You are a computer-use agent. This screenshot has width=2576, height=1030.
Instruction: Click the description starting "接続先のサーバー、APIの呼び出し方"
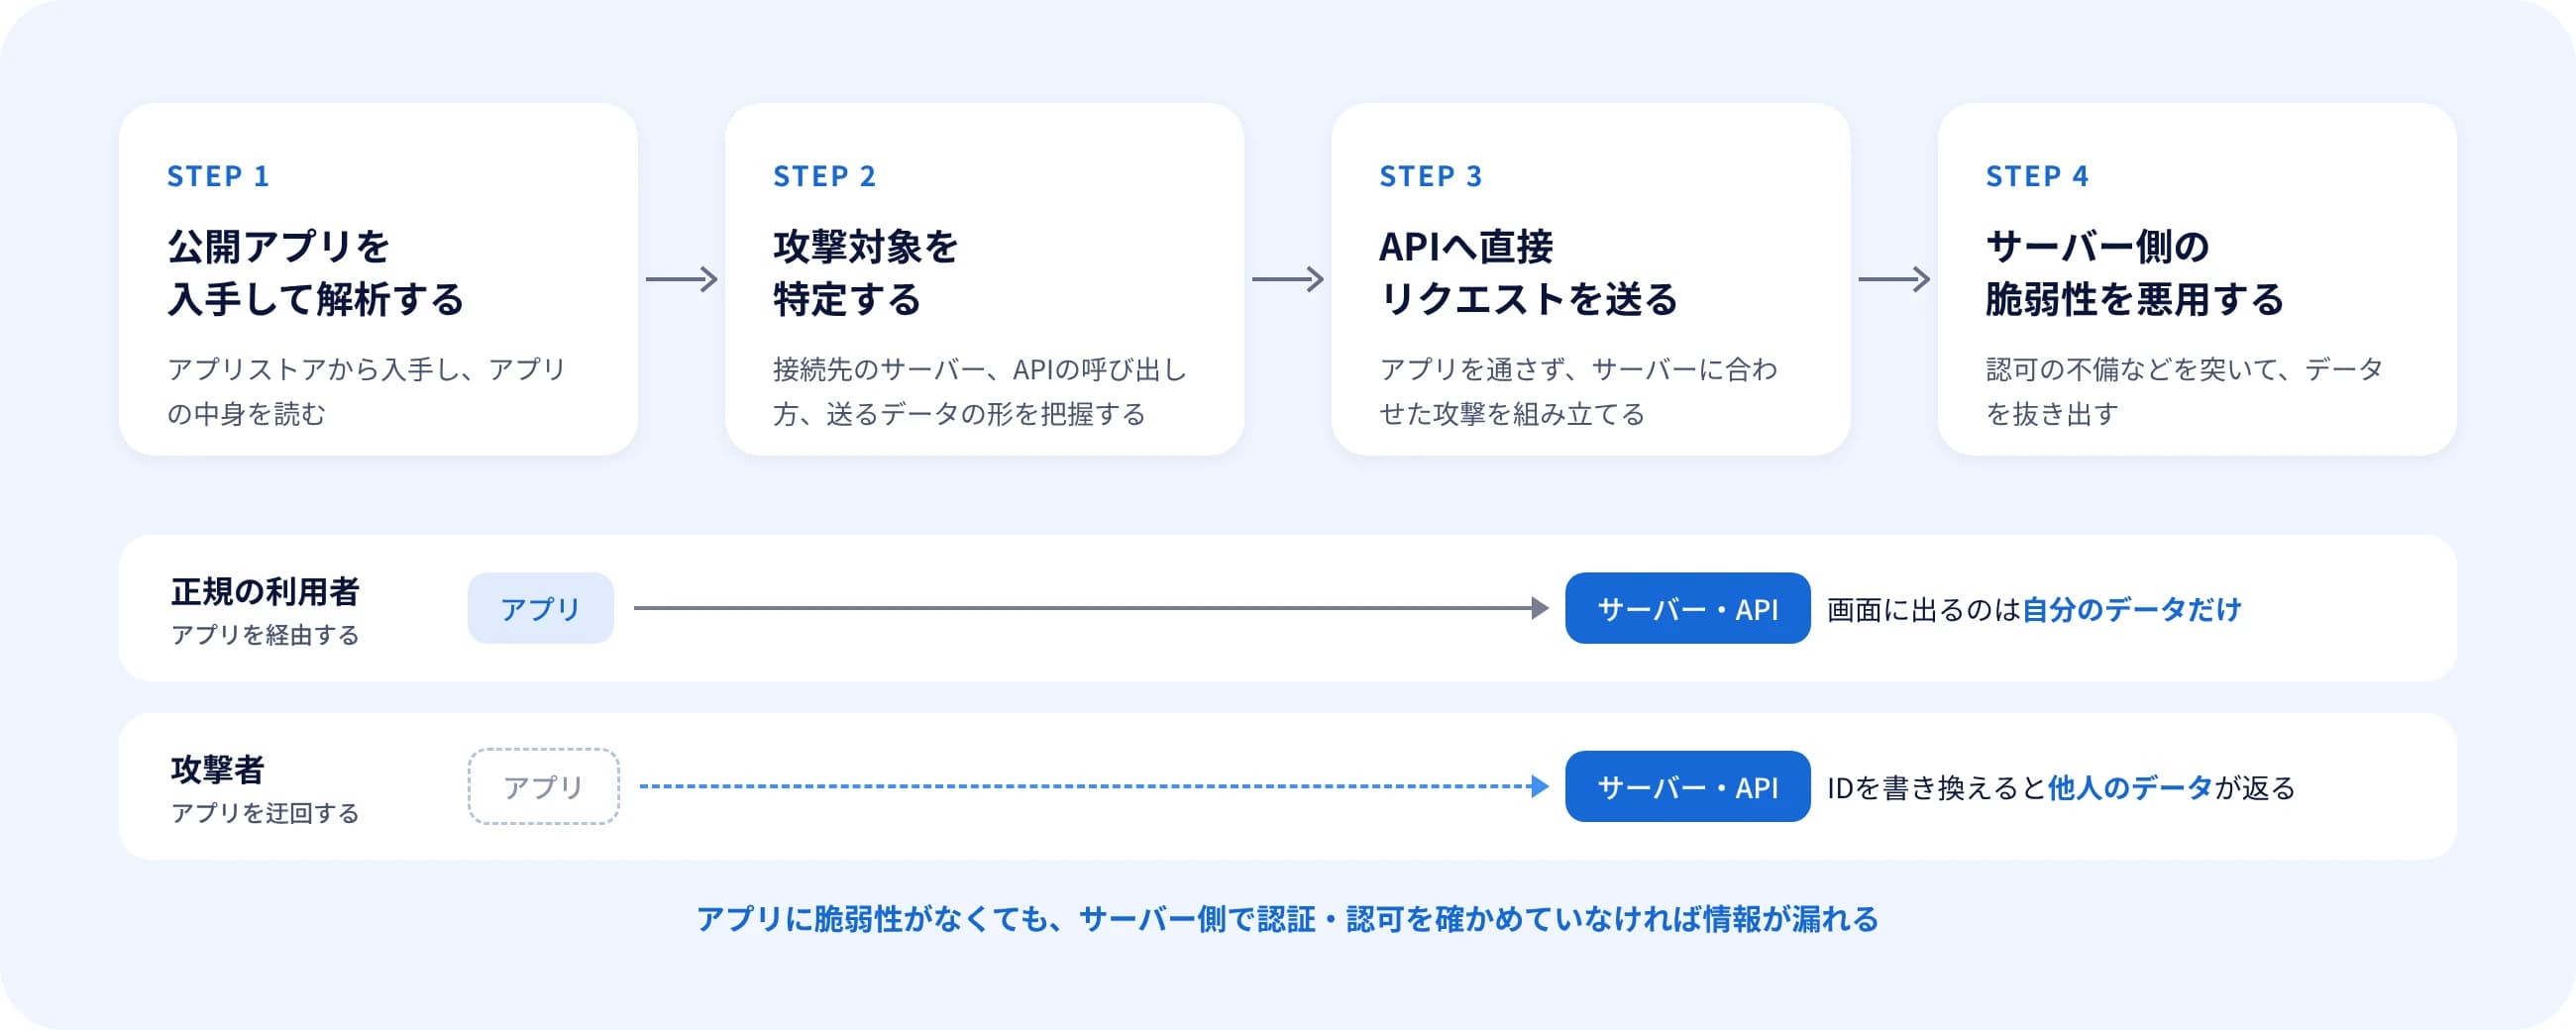(x=980, y=391)
